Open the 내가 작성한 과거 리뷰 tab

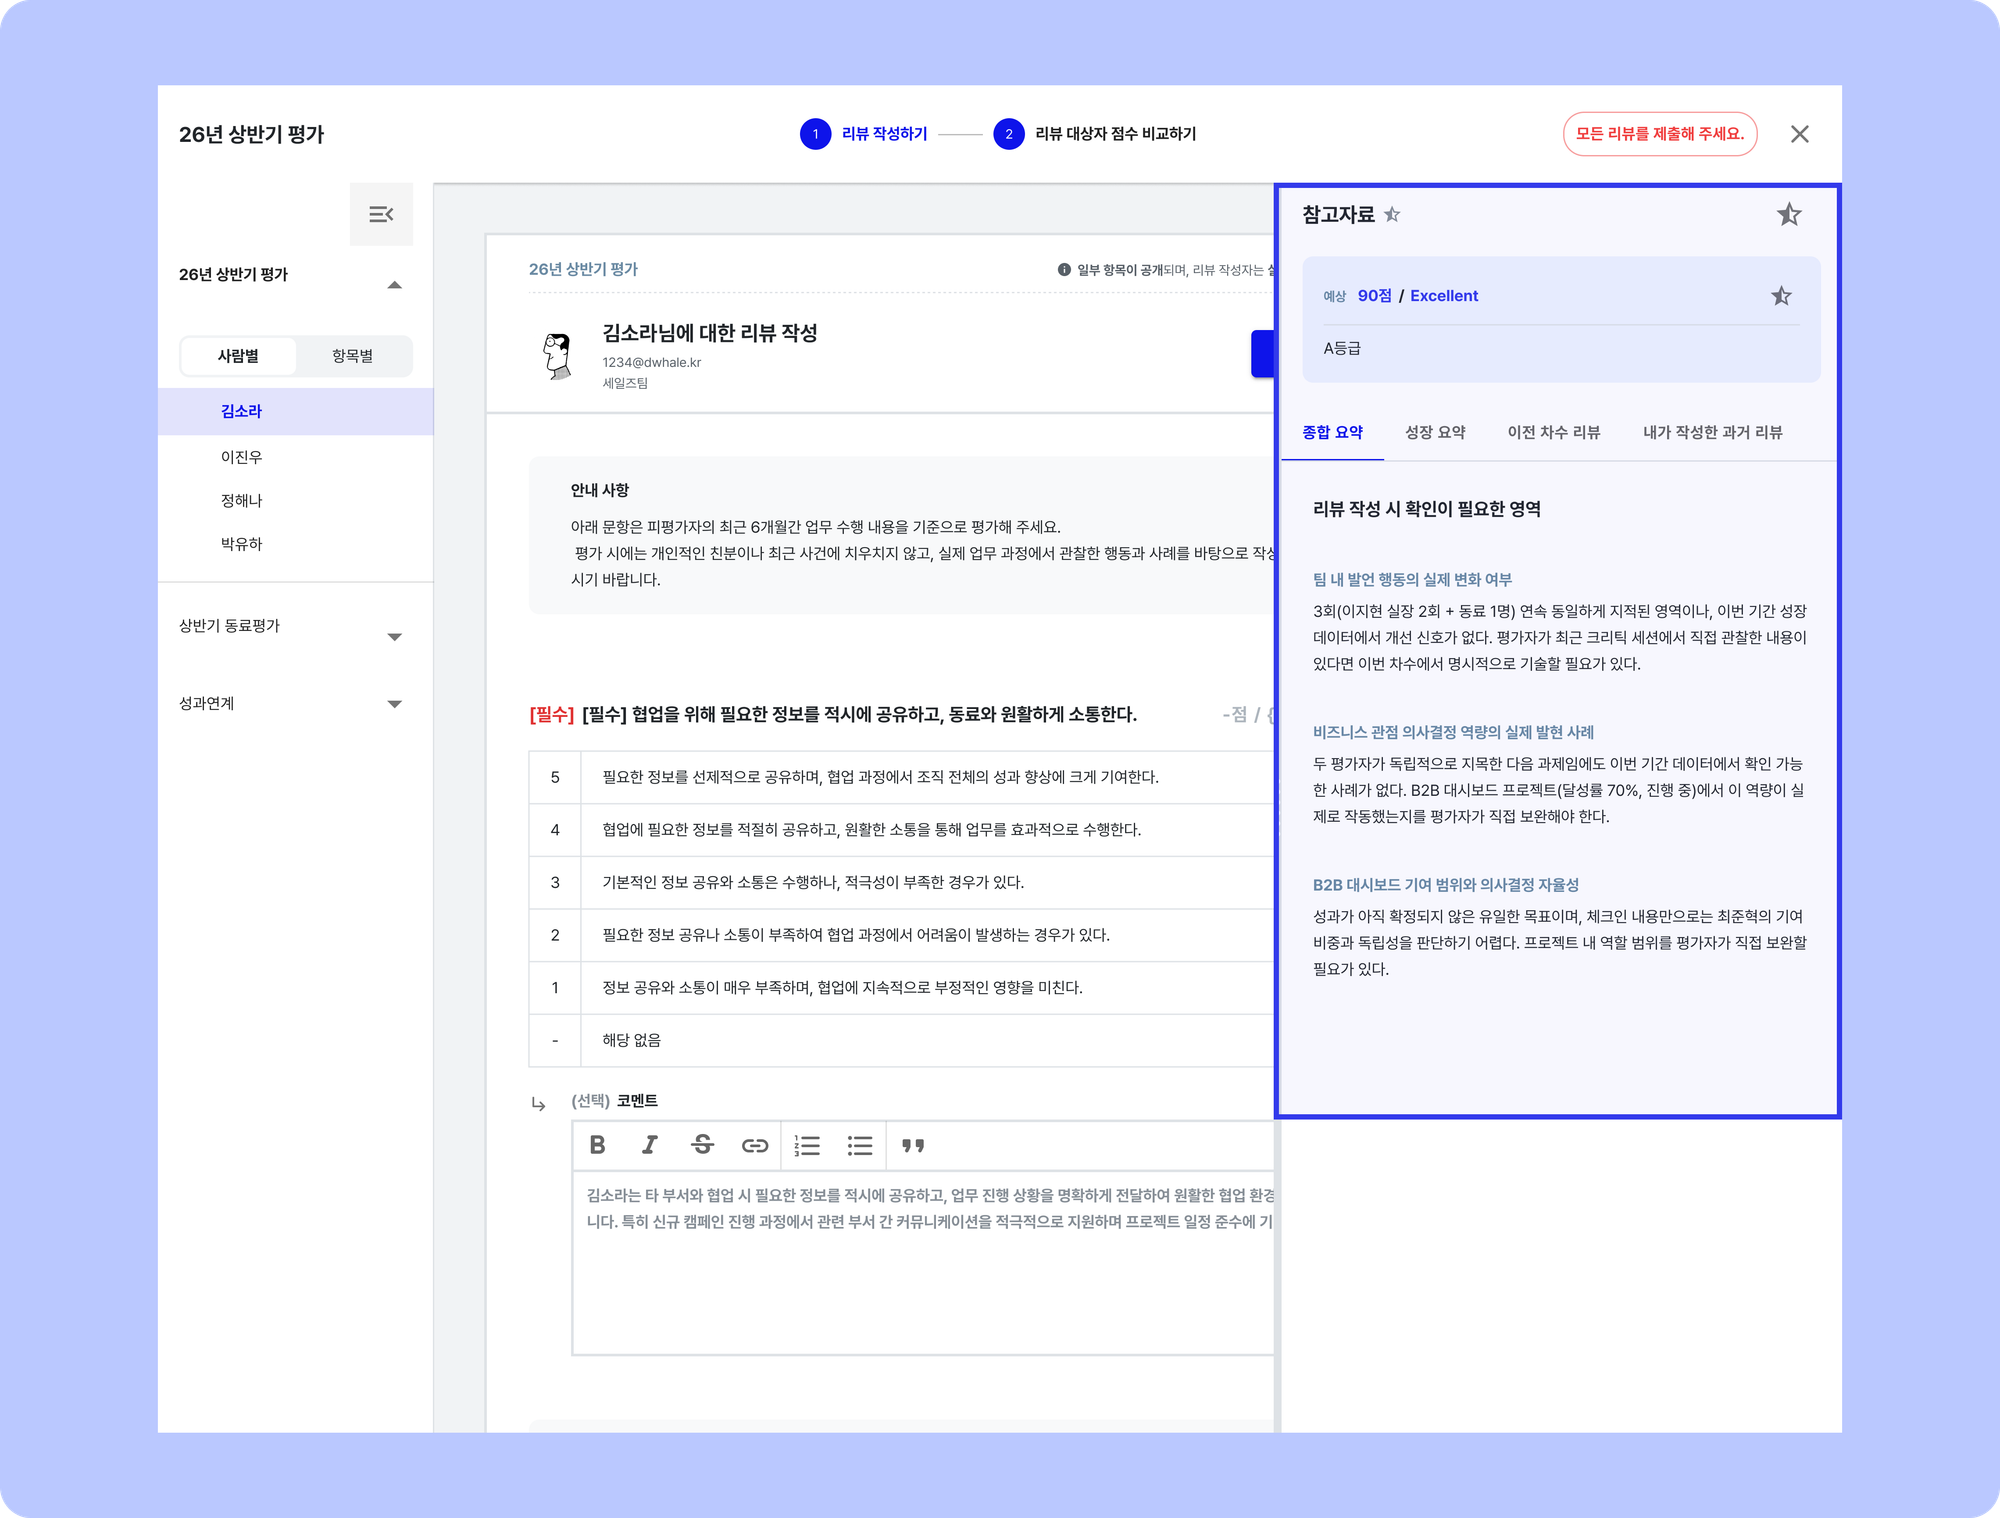pyautogui.click(x=1712, y=432)
